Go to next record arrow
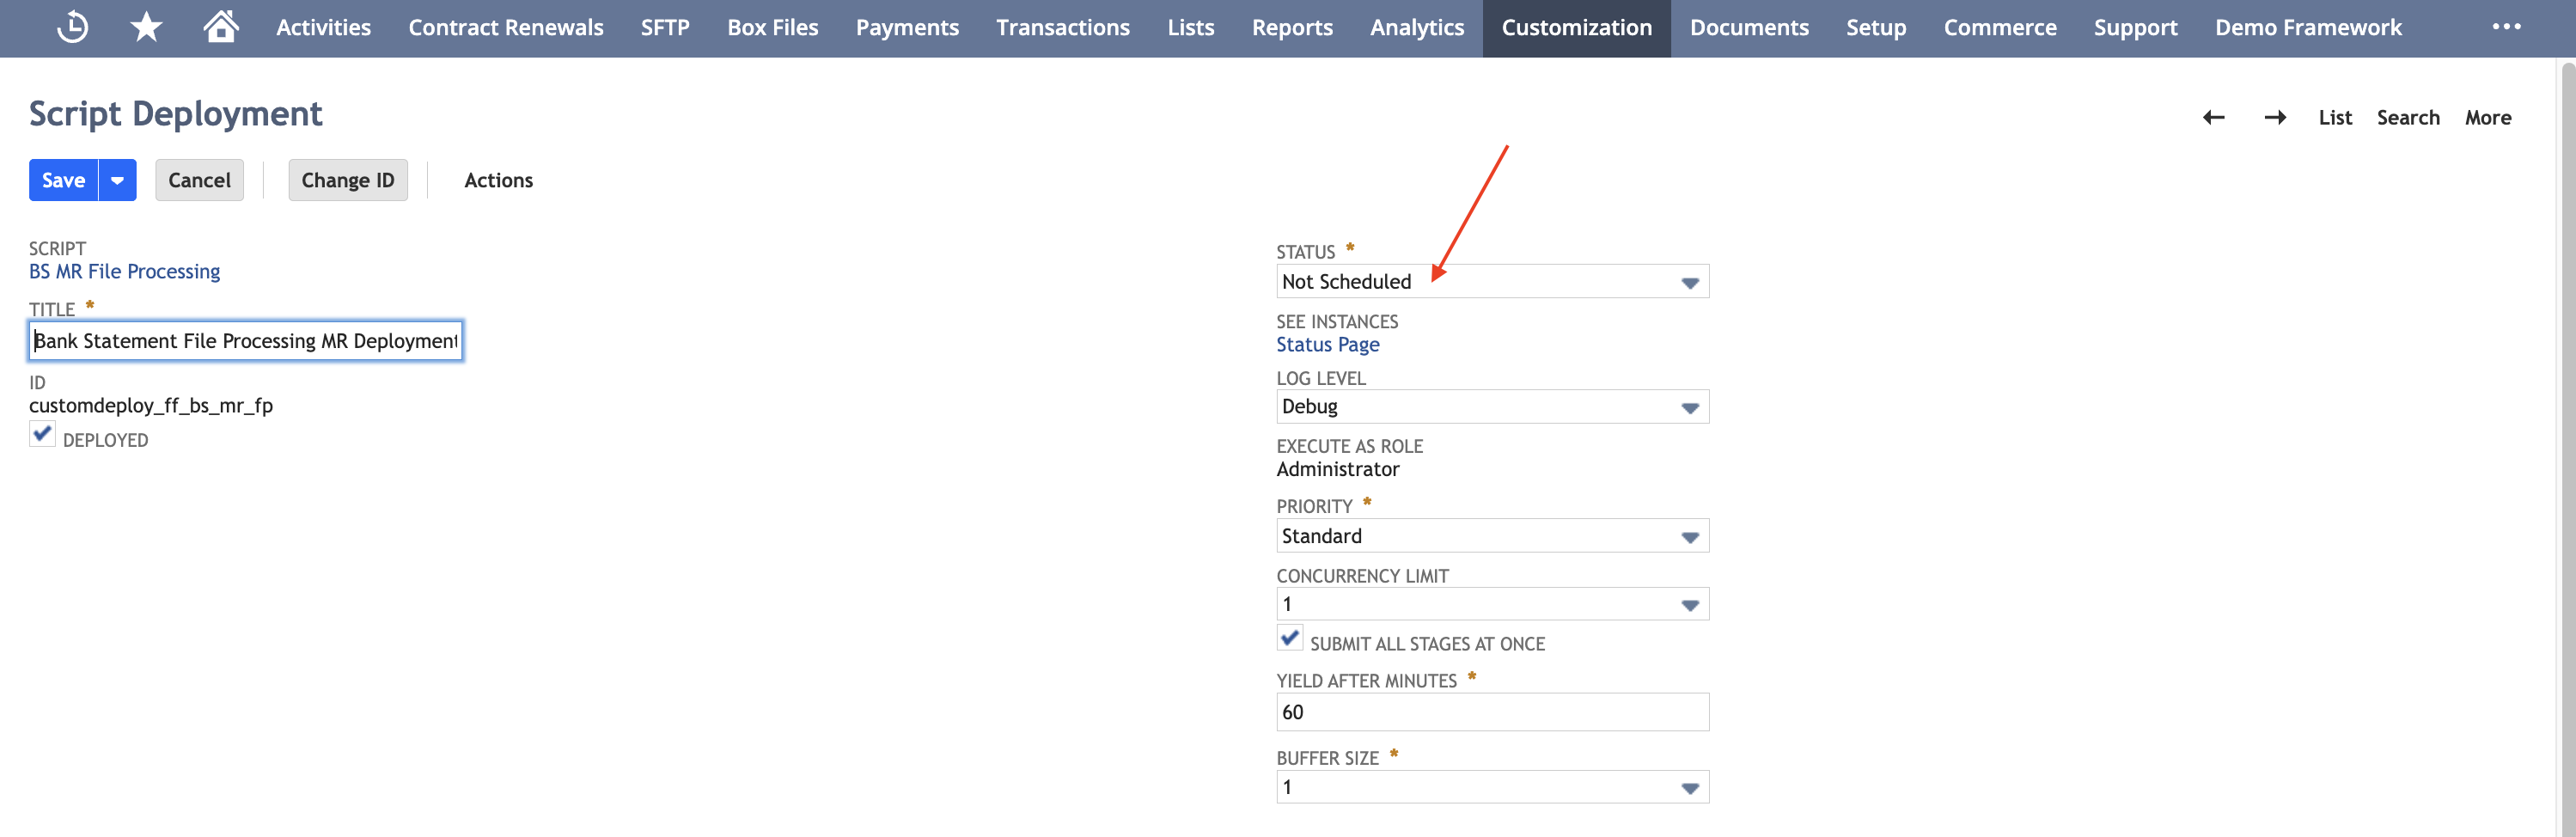 pos(2276,118)
